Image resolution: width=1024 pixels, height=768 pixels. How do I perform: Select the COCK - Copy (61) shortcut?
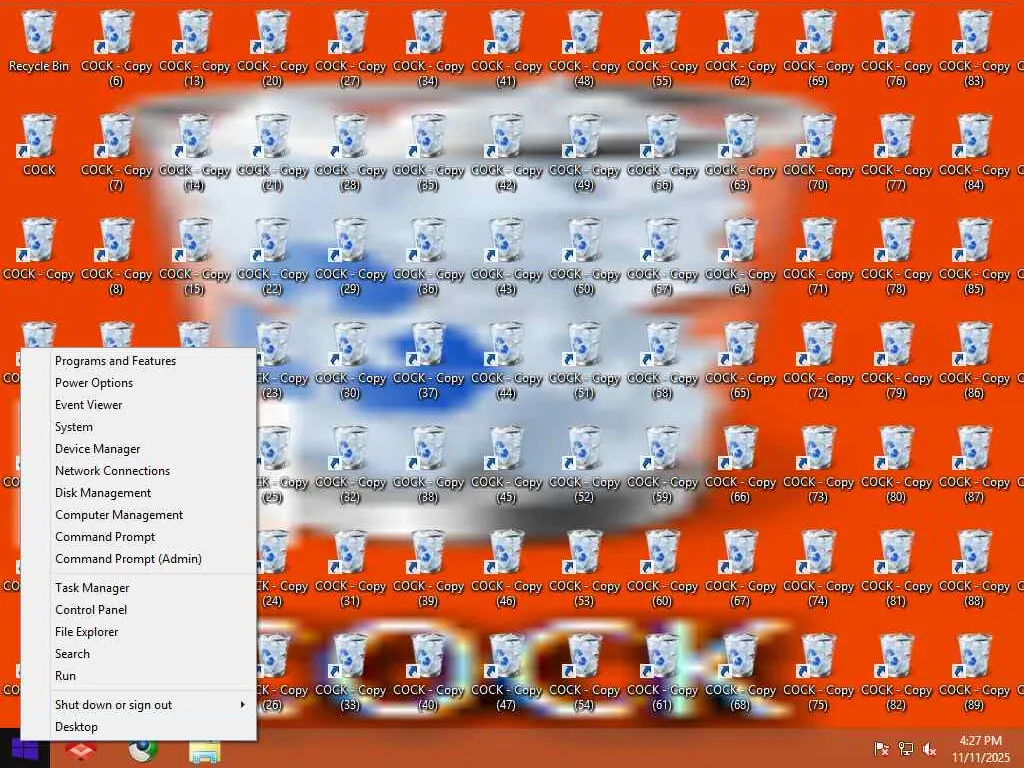click(x=662, y=673)
